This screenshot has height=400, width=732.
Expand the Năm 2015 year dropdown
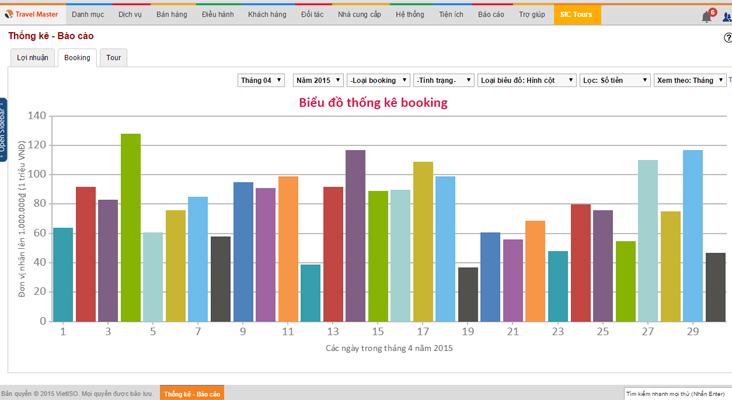[x=317, y=79]
